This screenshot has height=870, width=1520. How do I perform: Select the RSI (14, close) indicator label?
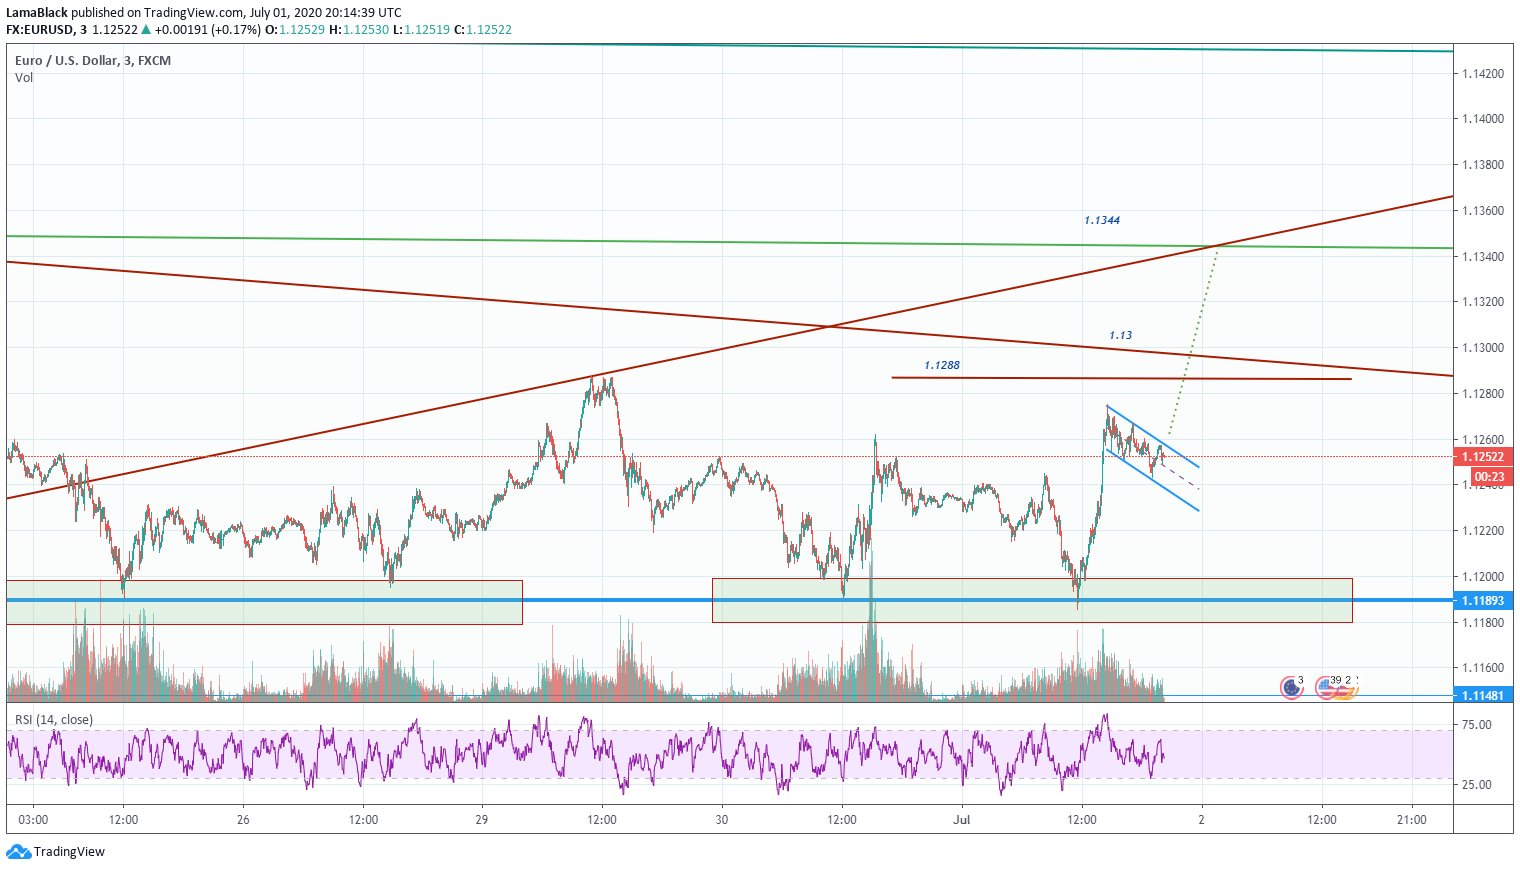[x=54, y=720]
